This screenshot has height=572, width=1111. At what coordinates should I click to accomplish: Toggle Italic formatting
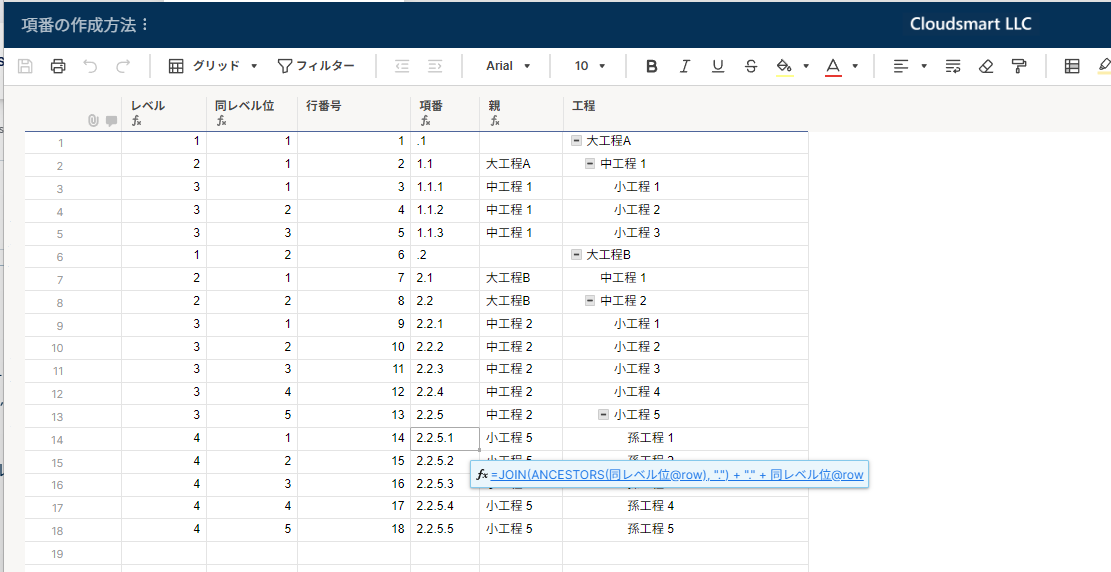click(684, 66)
